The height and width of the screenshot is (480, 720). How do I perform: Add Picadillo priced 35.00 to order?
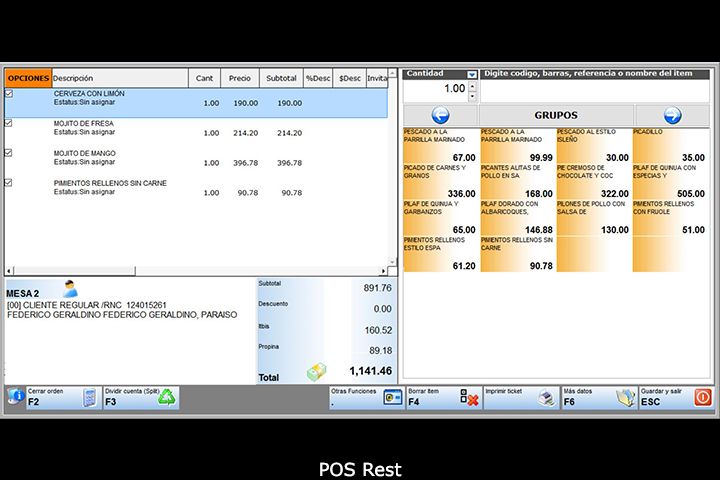(670, 145)
